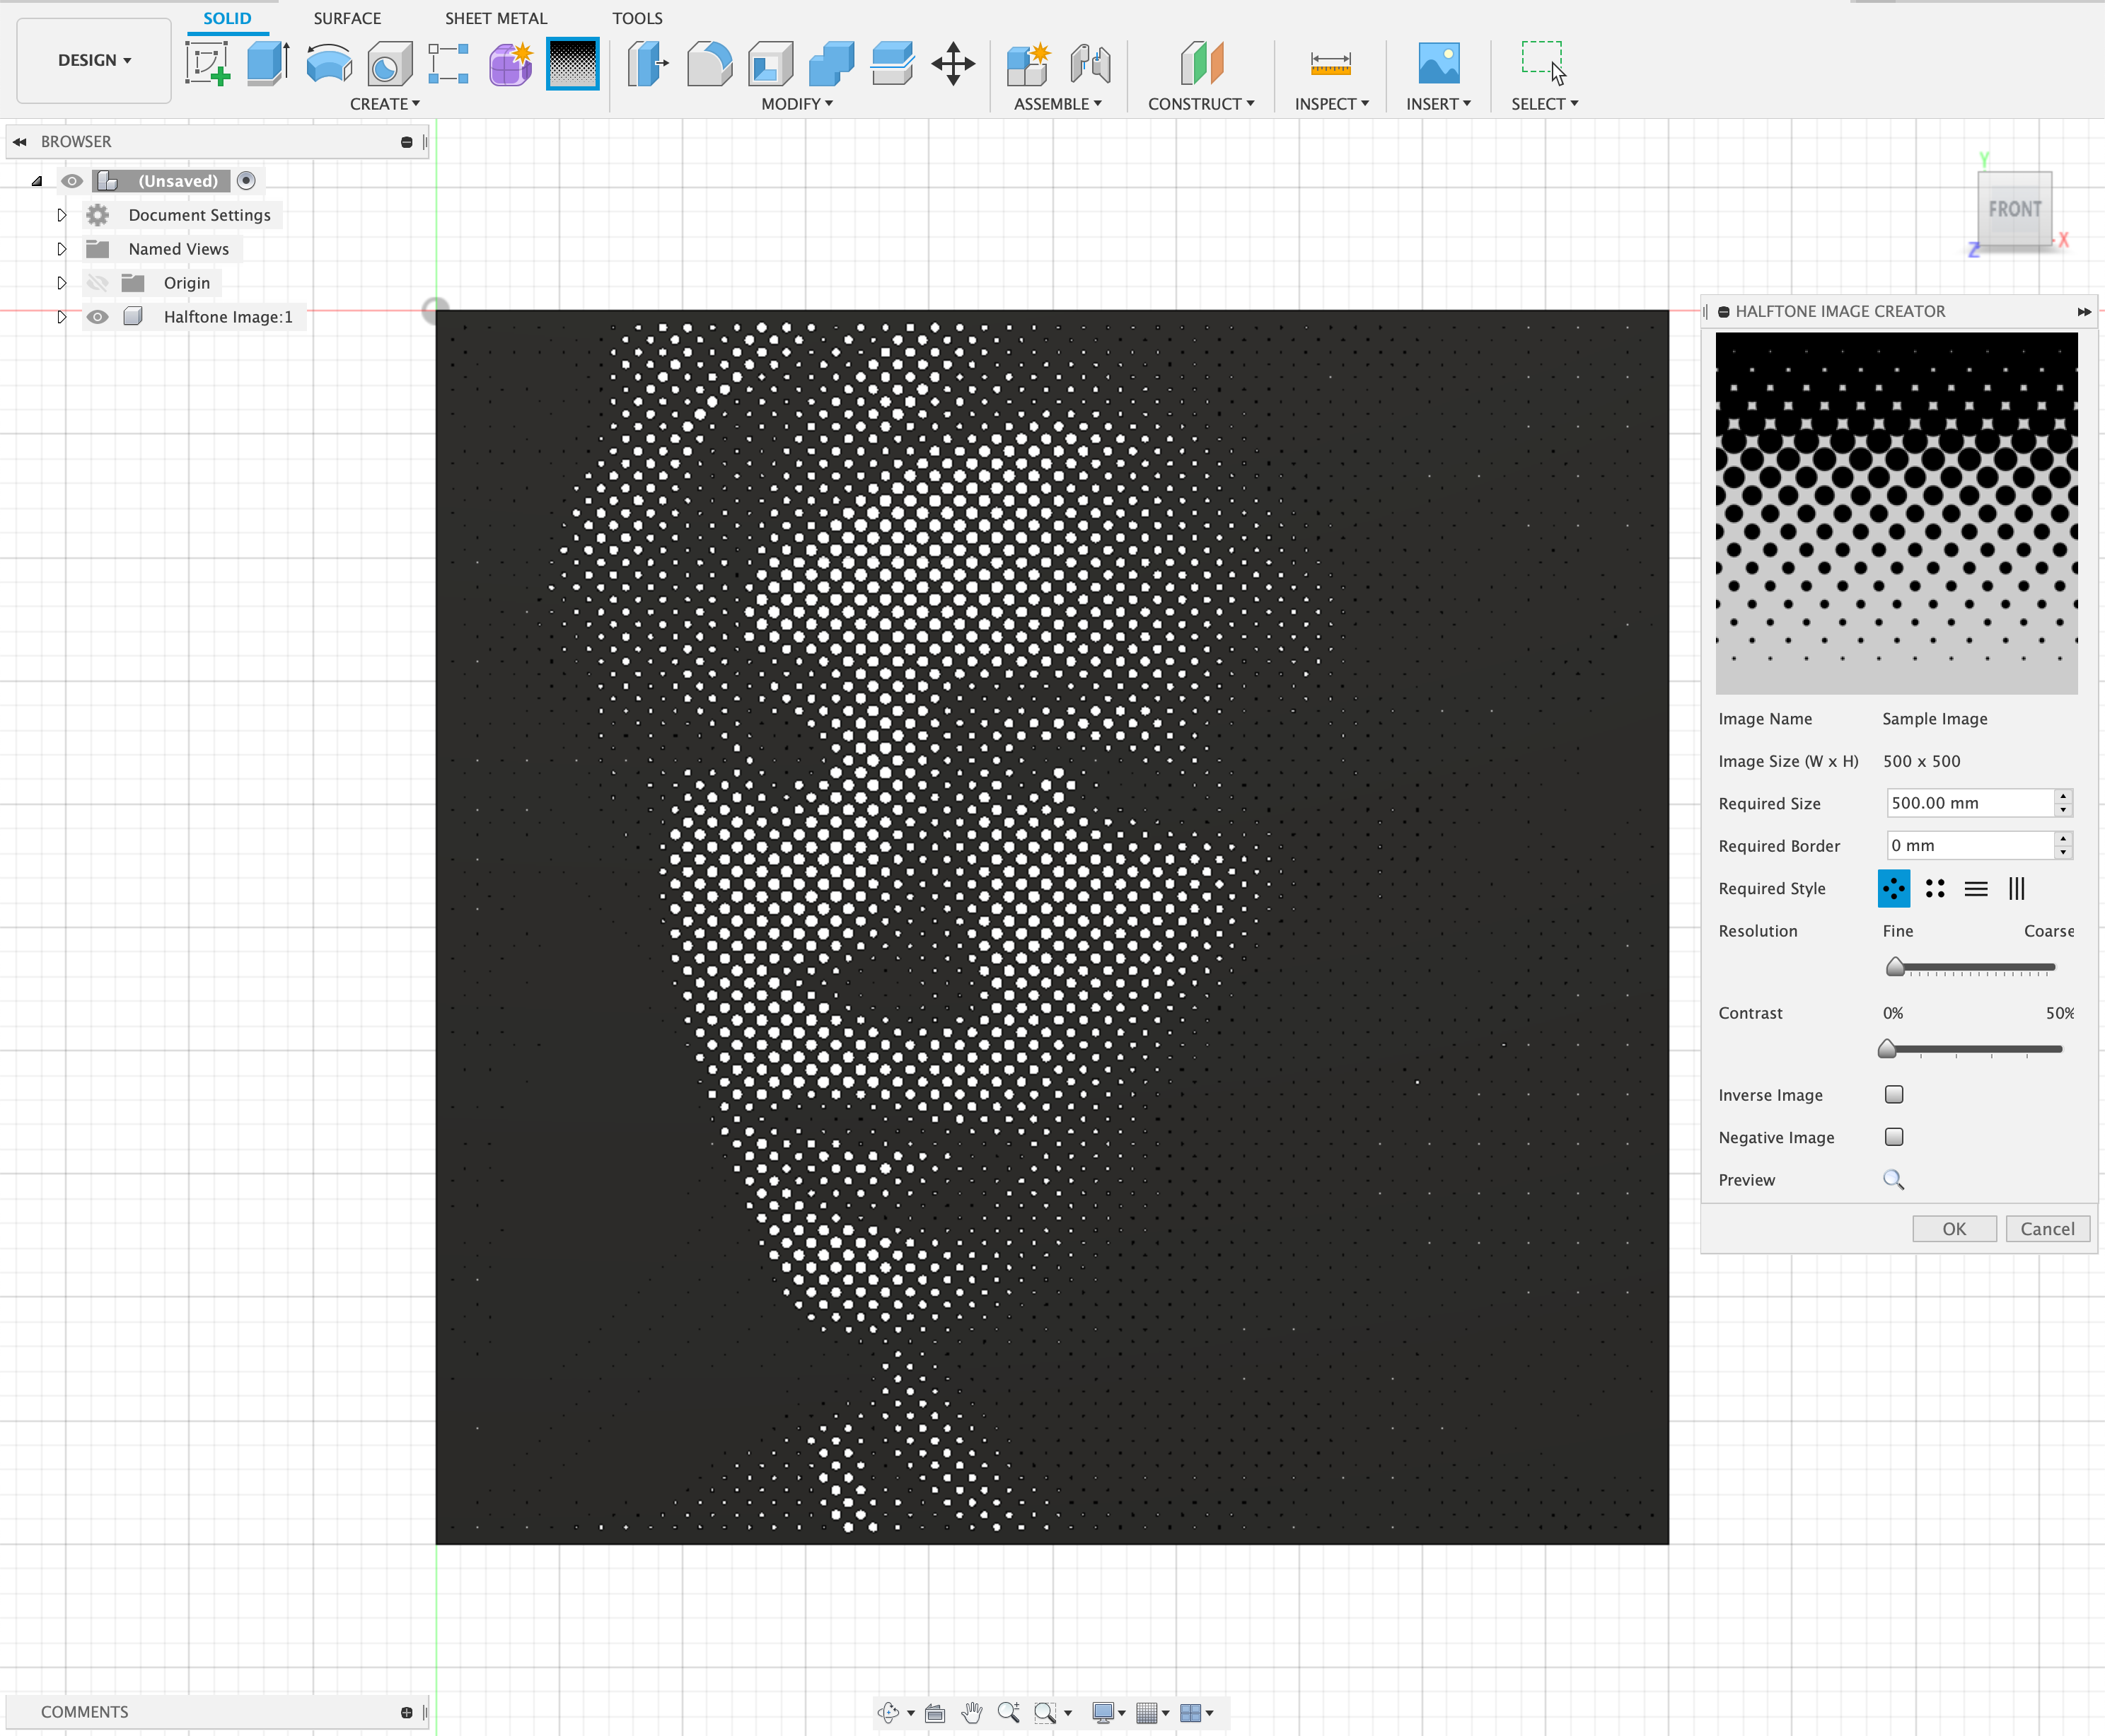Click the Insert image icon

pos(1438,64)
